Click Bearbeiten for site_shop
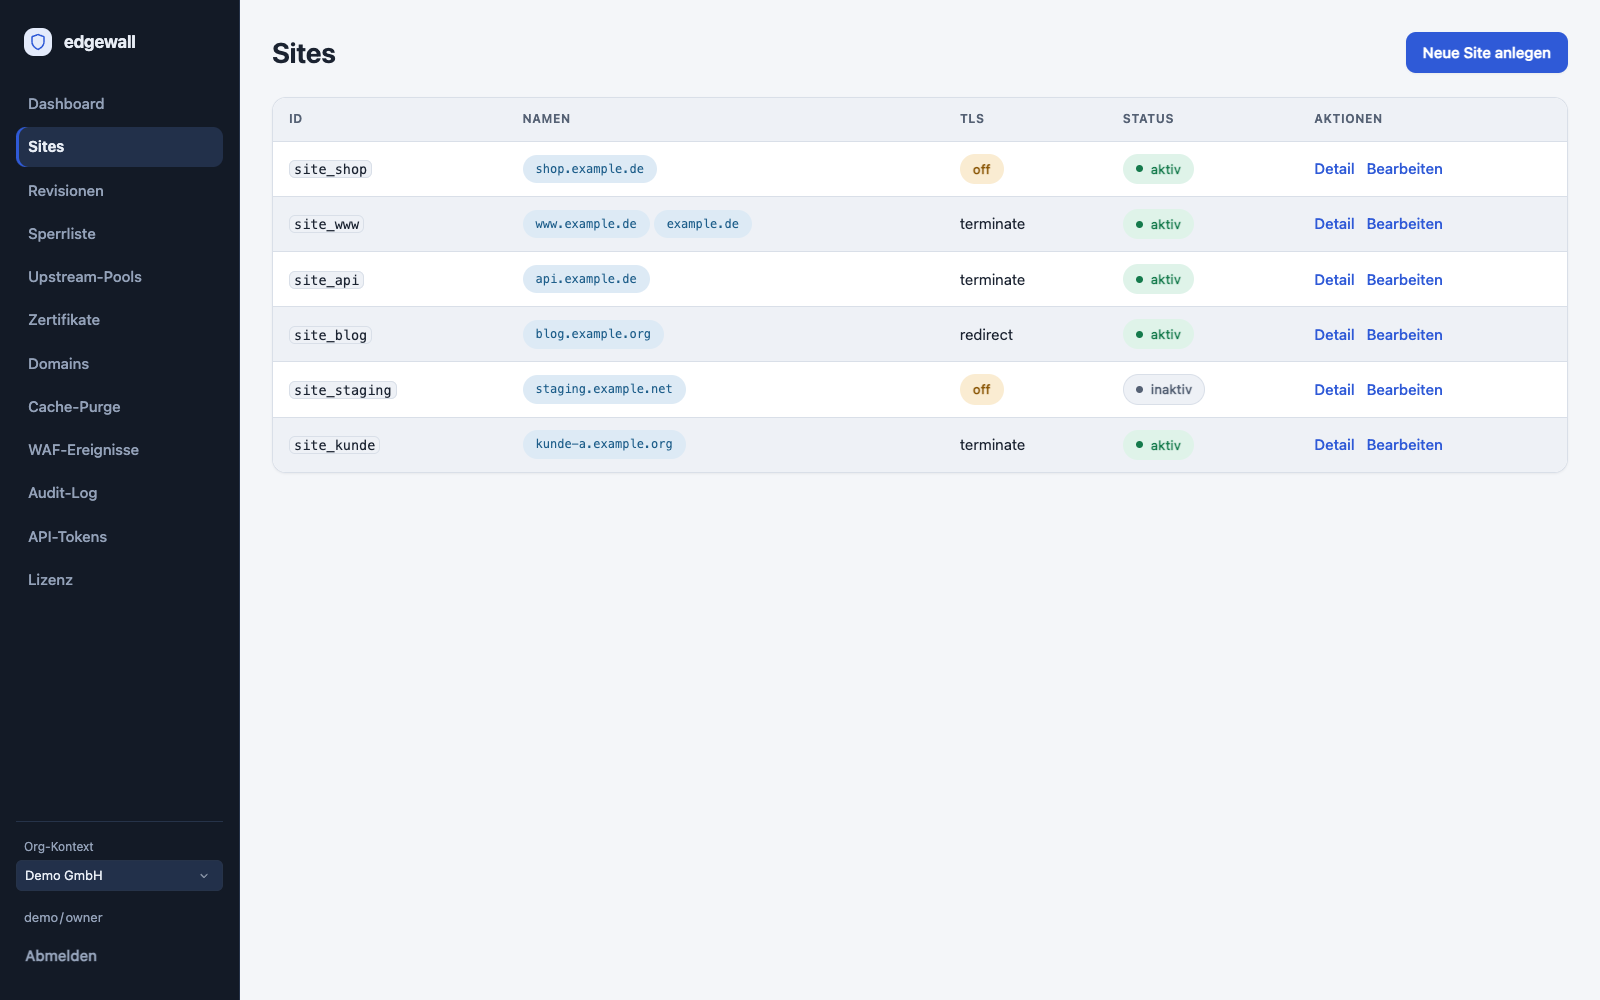The height and width of the screenshot is (1000, 1600). point(1404,169)
